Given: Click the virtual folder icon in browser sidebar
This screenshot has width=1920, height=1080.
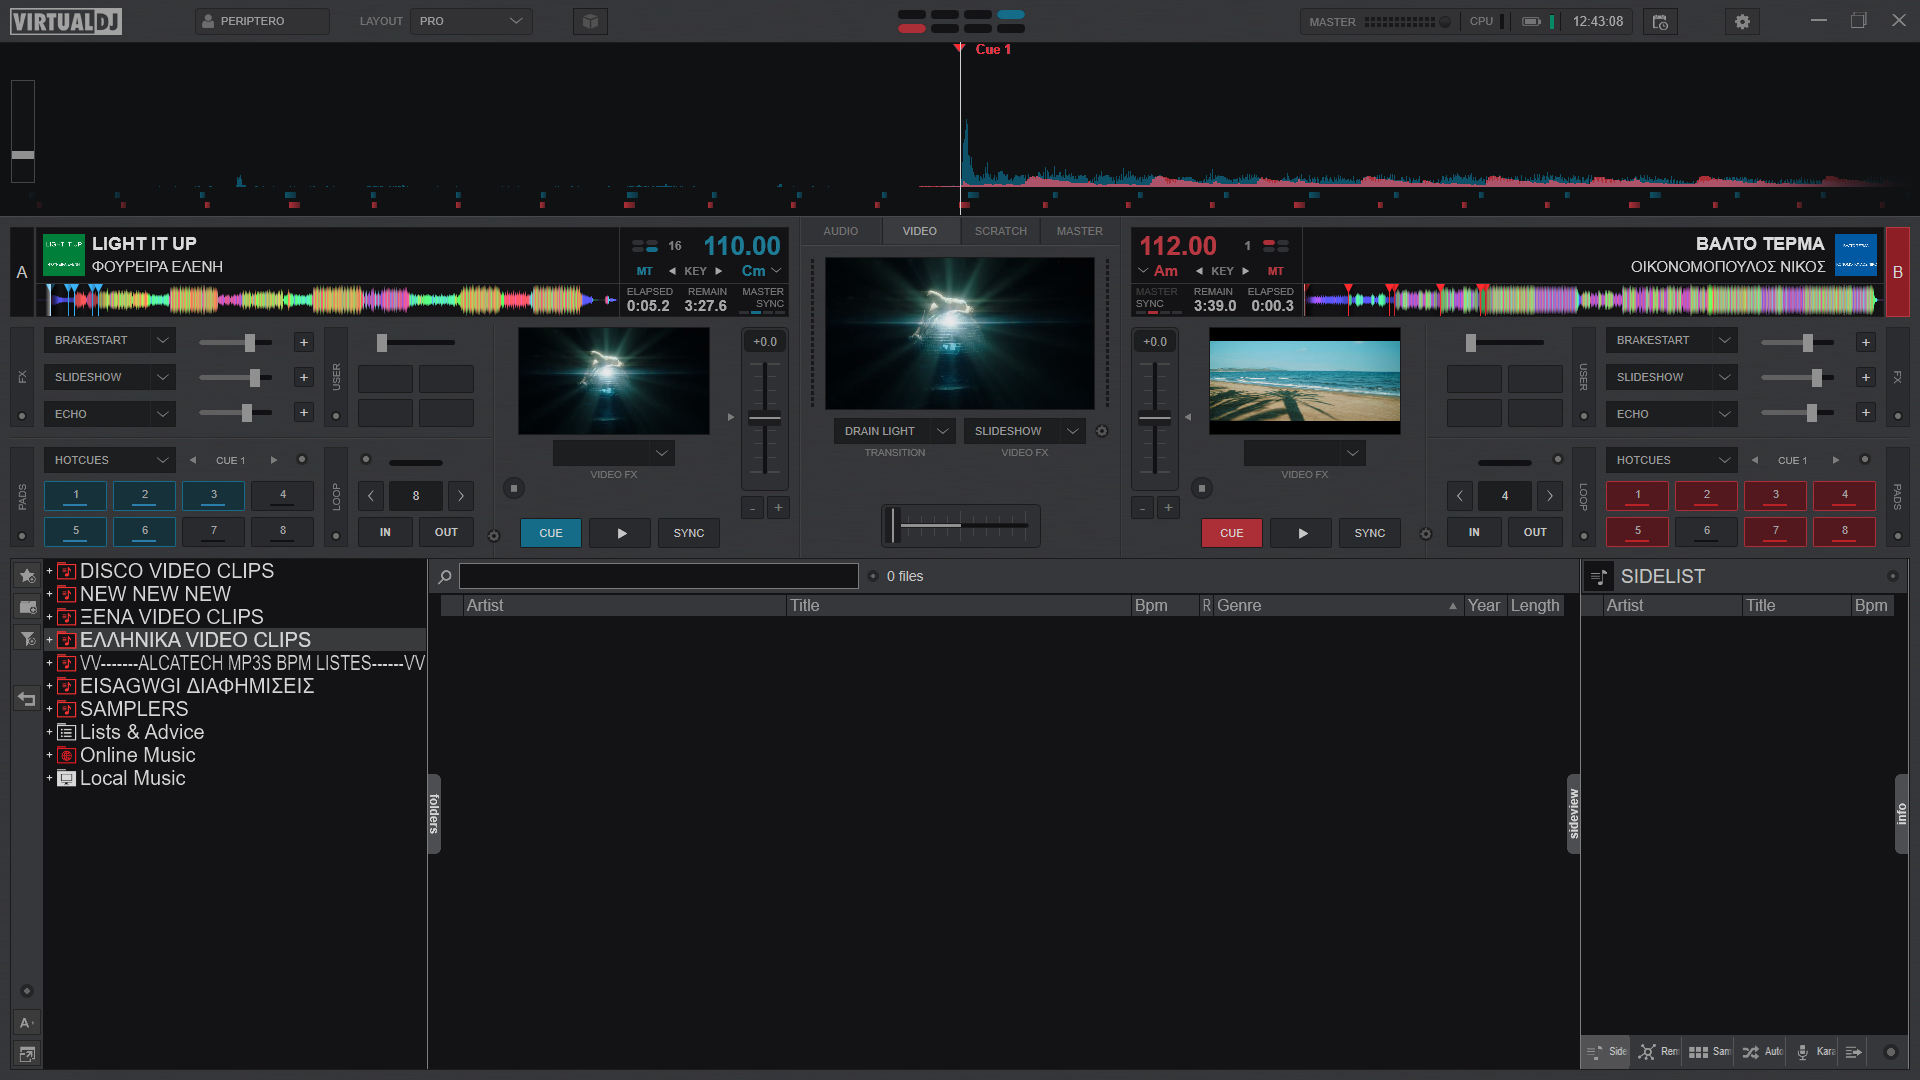Looking at the screenshot, I should pos(27,607).
